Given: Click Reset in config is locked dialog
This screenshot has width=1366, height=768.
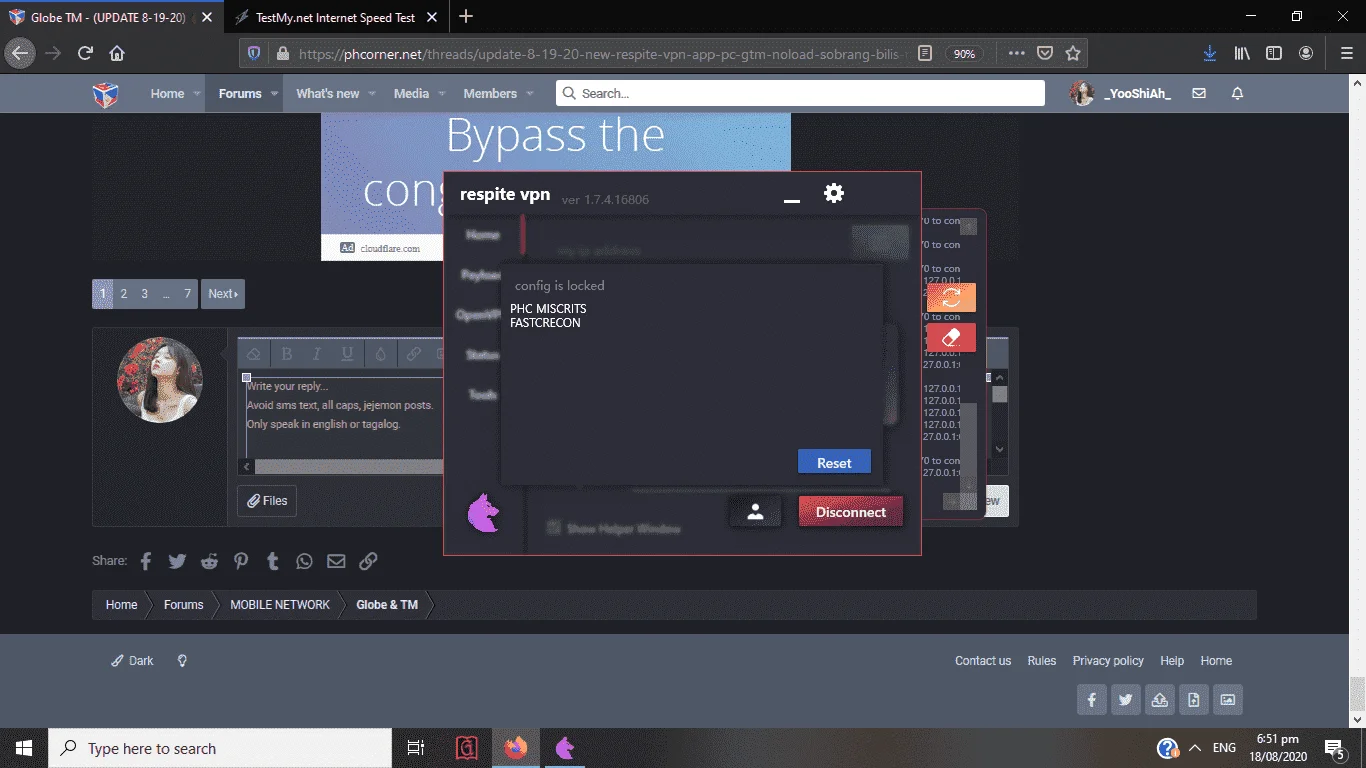Looking at the screenshot, I should (834, 463).
